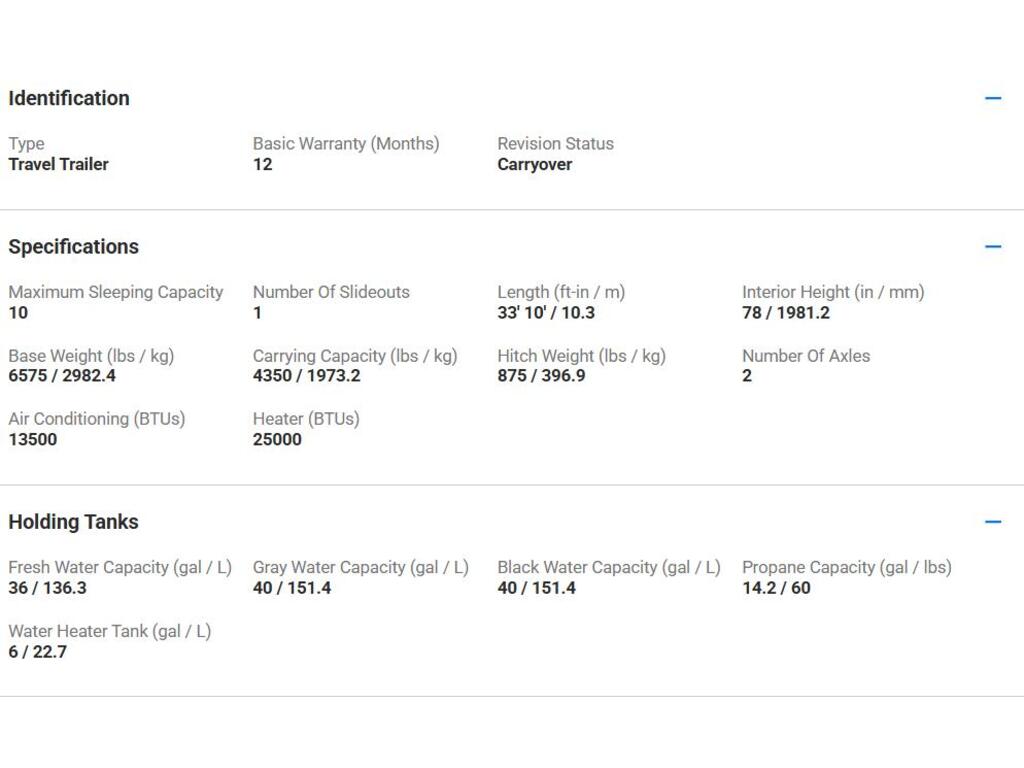
Task: Click the Identification section heading
Action: (69, 98)
